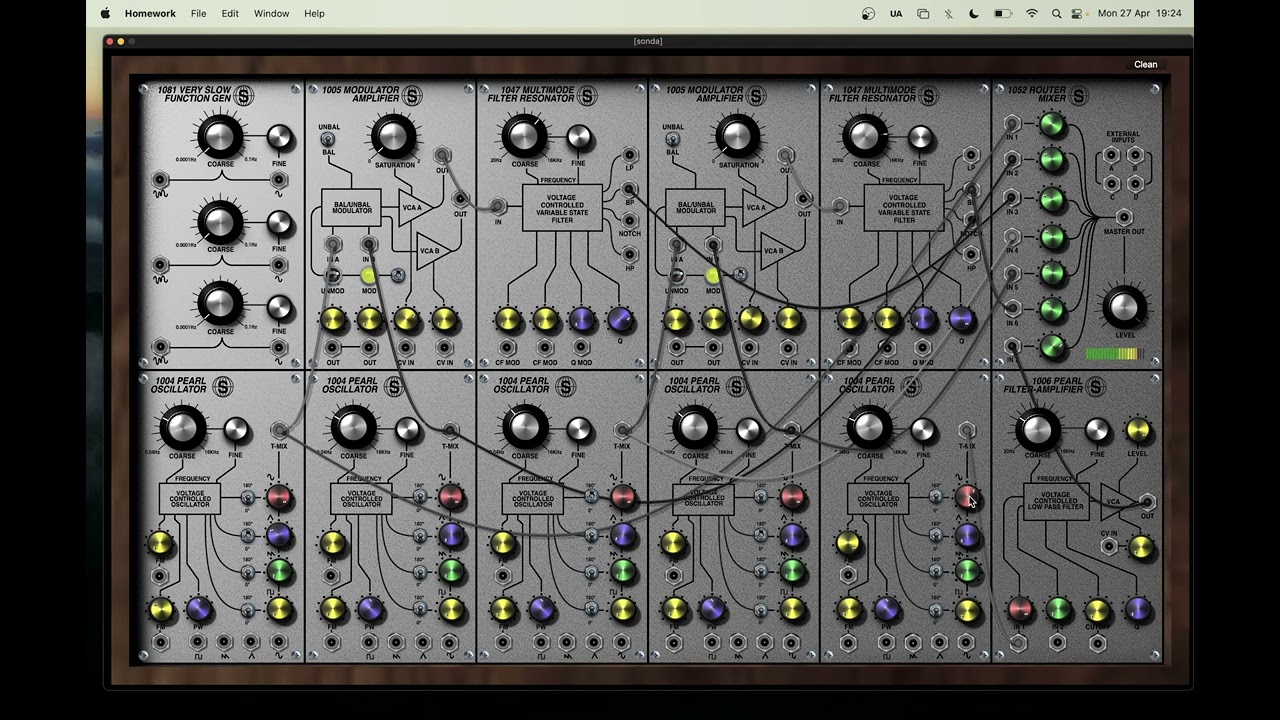Click the yellow LEVEL knob on the Pearl Filter-Amplifier
This screenshot has height=720, width=1280.
click(1138, 431)
